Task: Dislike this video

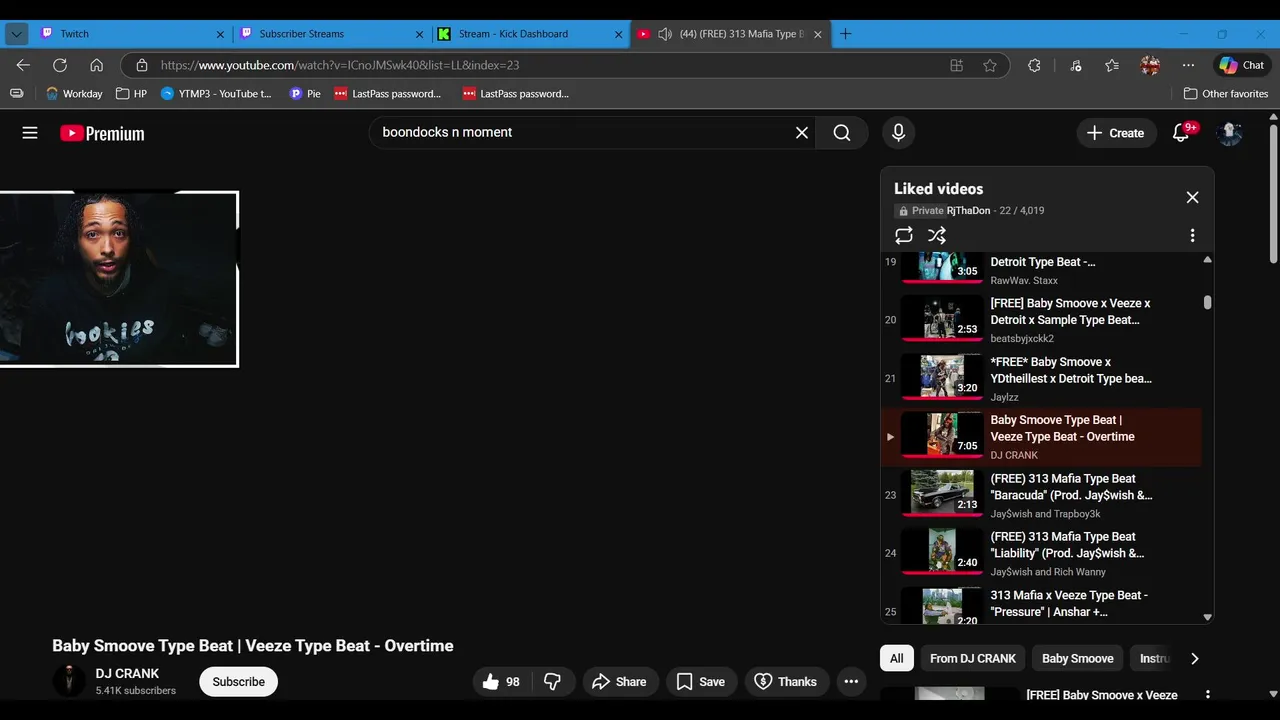Action: click(x=553, y=682)
